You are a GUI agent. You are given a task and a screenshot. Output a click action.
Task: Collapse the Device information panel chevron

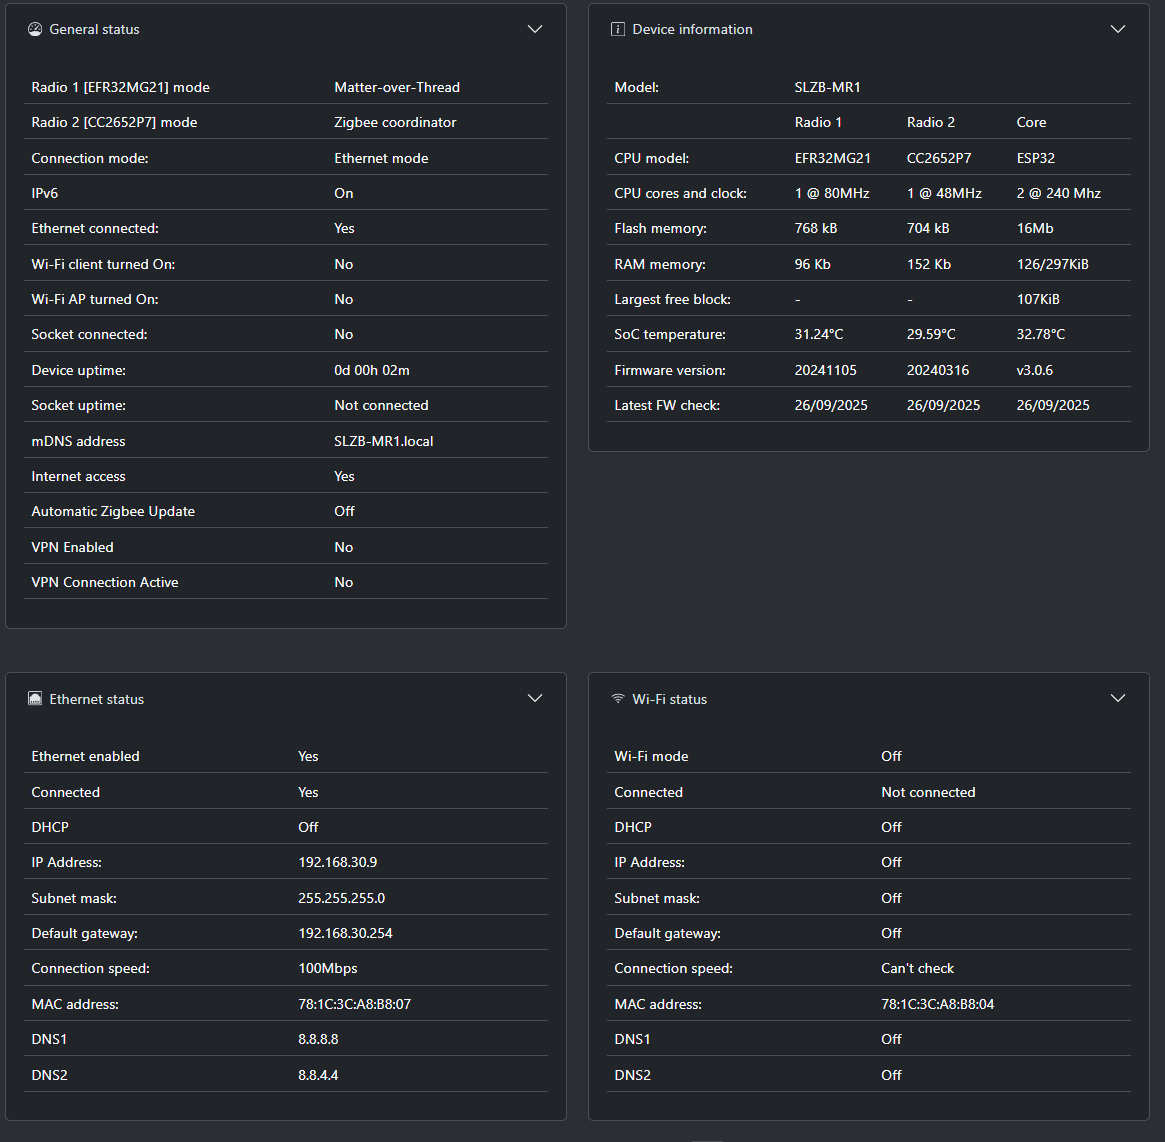[1118, 29]
